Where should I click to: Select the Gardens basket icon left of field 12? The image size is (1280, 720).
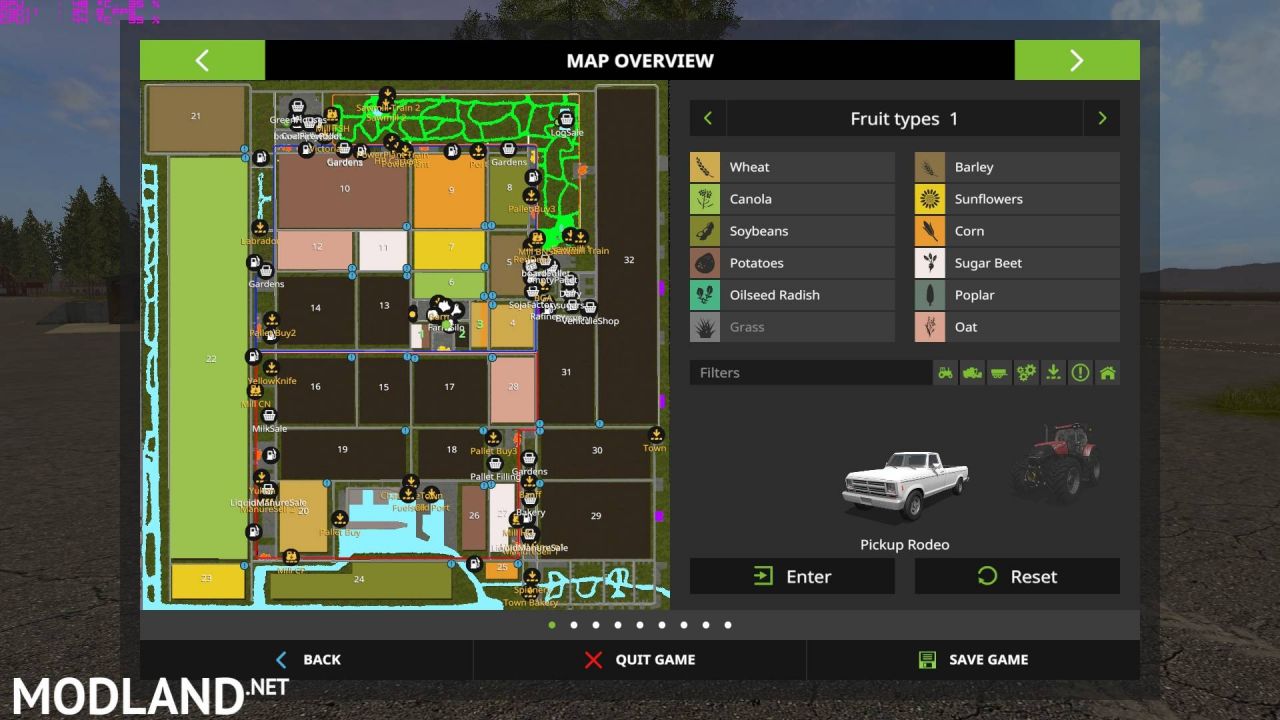266,270
